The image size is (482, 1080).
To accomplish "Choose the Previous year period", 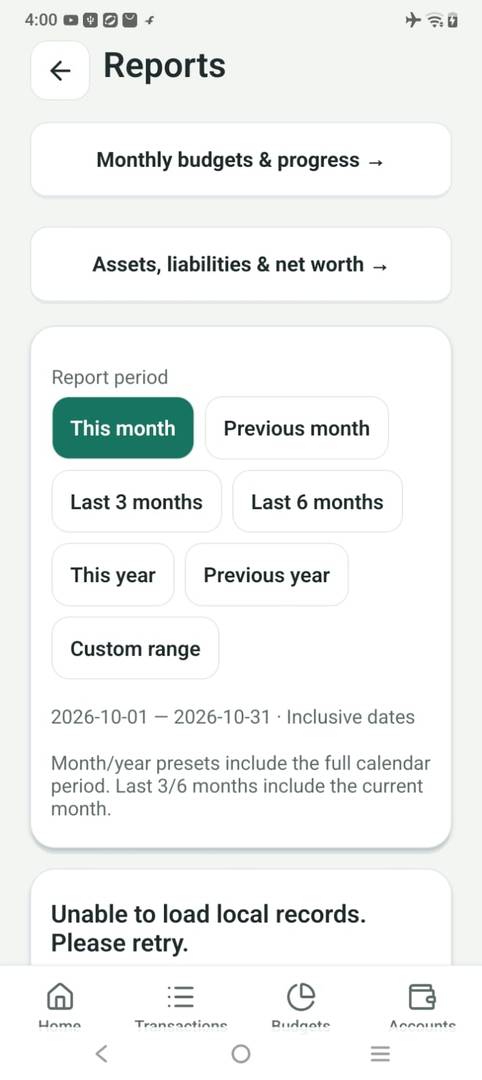I will (x=266, y=575).
